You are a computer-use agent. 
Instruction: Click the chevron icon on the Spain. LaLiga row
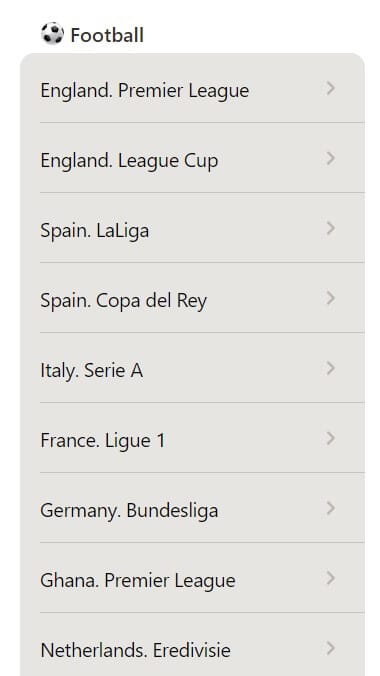[x=330, y=228]
